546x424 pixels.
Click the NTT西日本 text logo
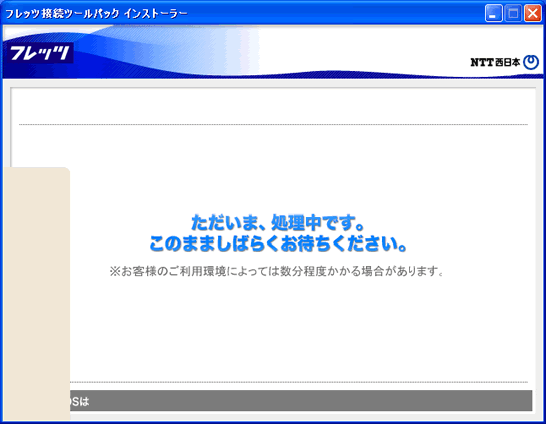495,62
